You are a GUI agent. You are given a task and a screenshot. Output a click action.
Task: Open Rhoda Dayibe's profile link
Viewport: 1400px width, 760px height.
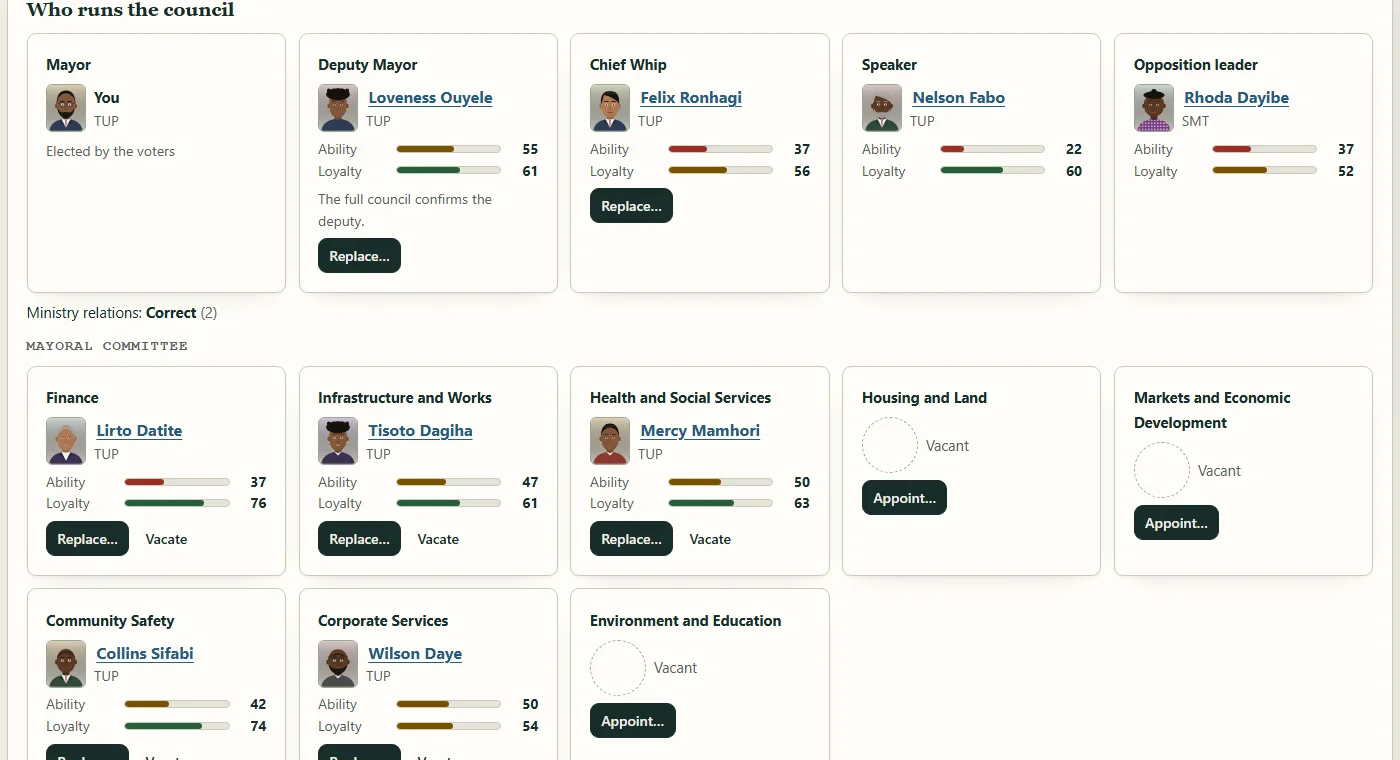1236,98
